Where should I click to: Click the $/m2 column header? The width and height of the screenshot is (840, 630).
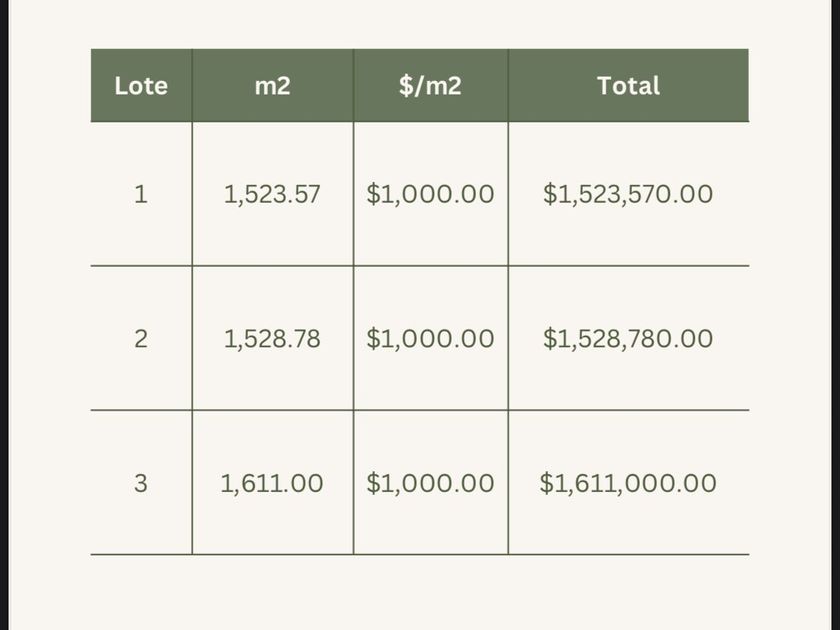pyautogui.click(x=430, y=86)
